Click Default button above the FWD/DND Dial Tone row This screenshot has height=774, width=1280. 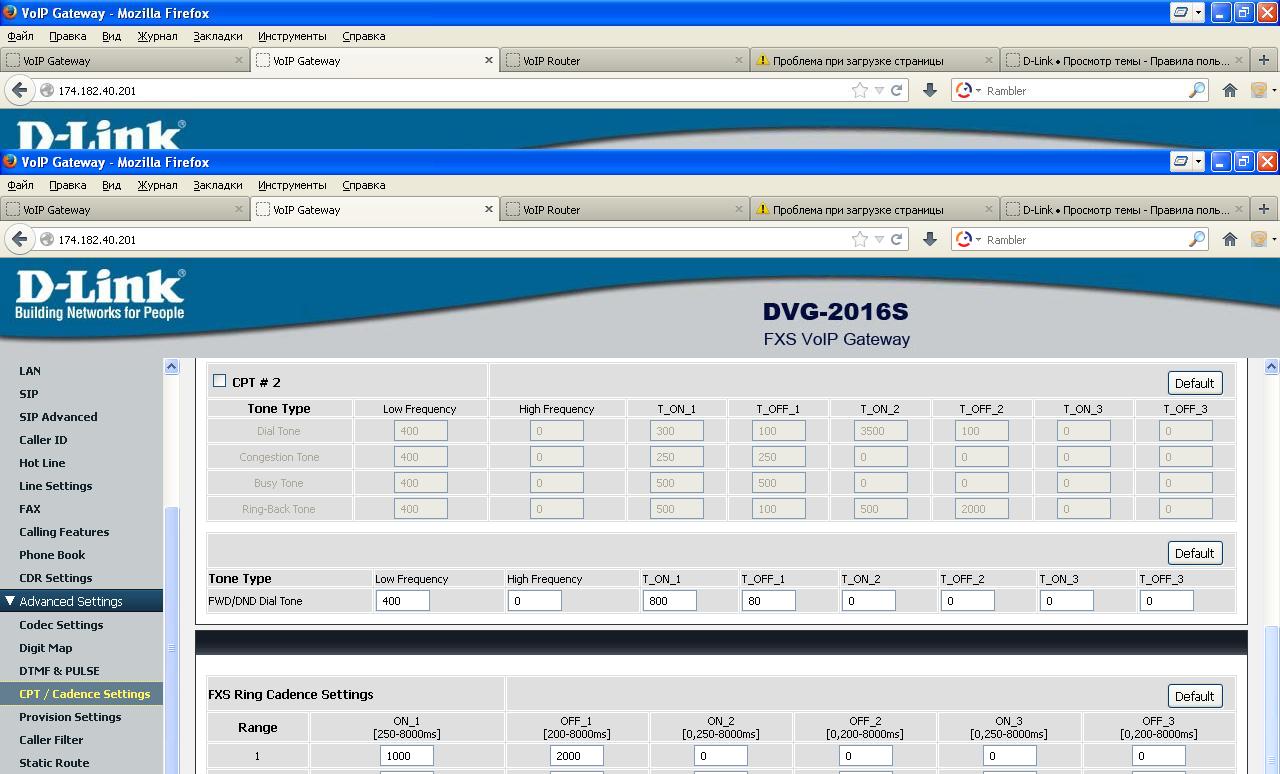[1194, 553]
